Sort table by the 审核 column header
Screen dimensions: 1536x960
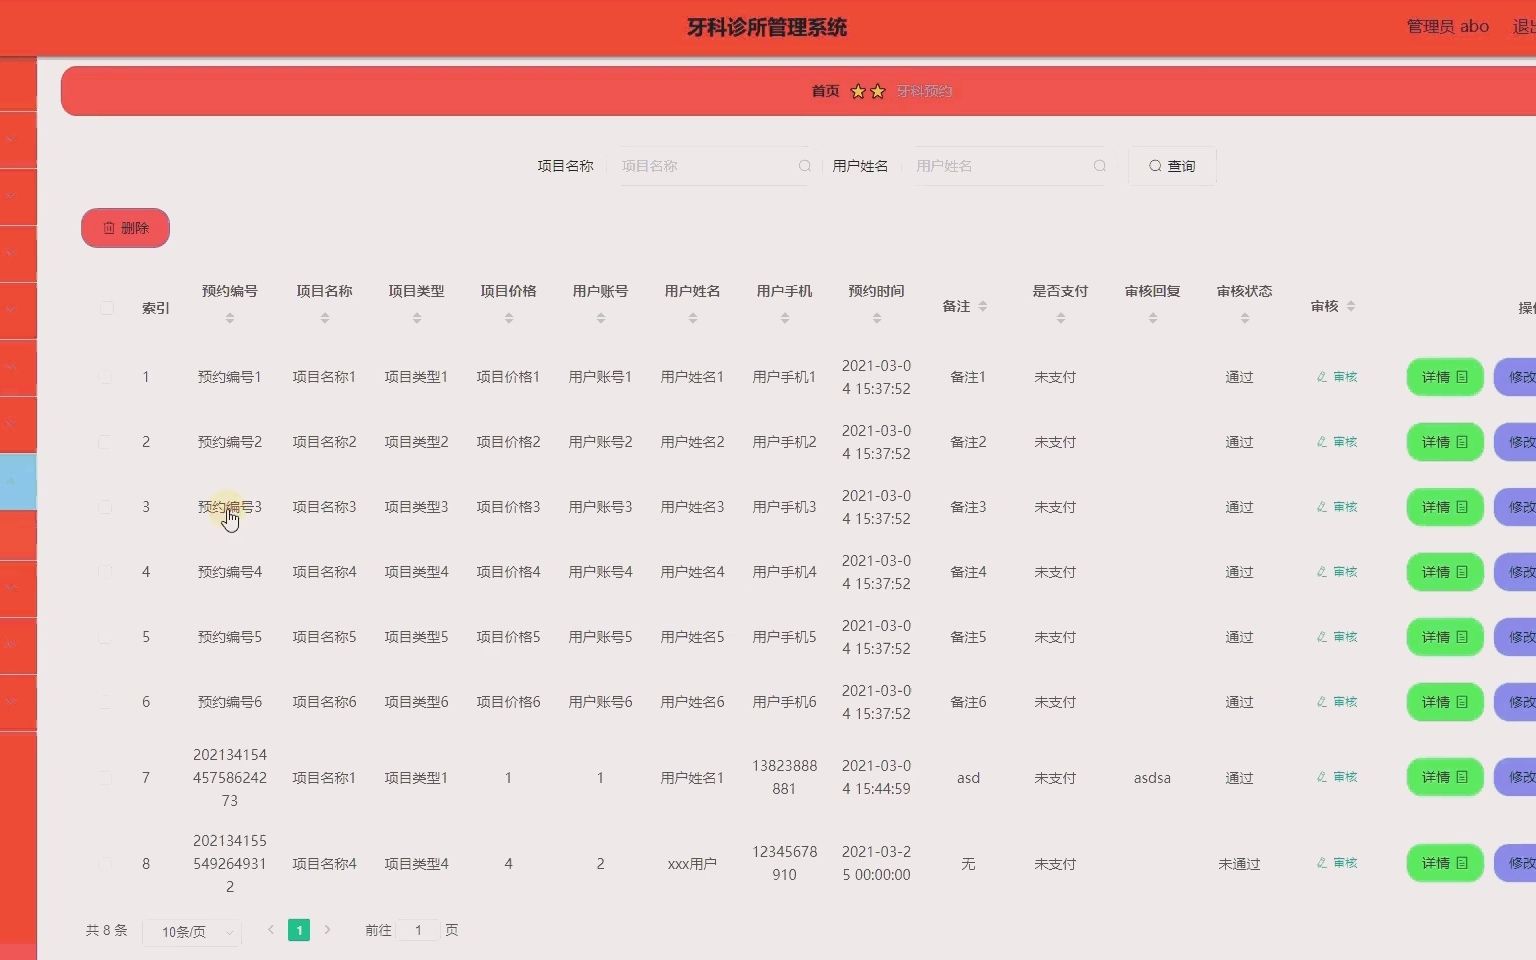[1350, 306]
